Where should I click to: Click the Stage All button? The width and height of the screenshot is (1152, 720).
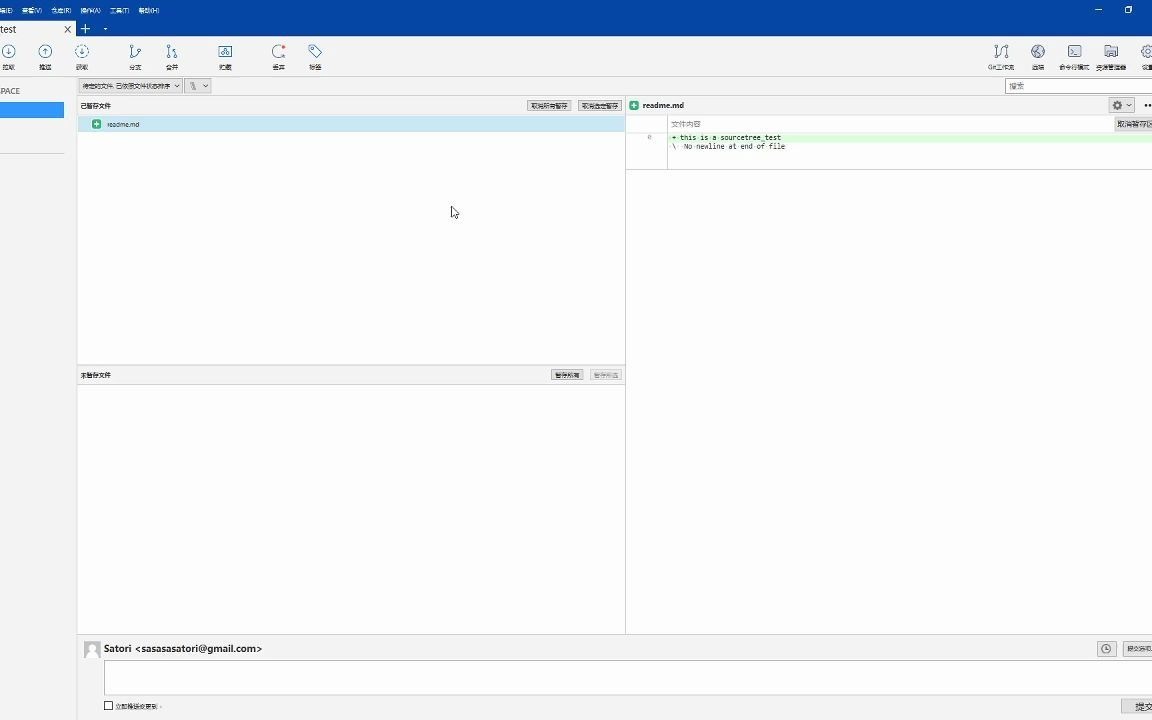566,375
